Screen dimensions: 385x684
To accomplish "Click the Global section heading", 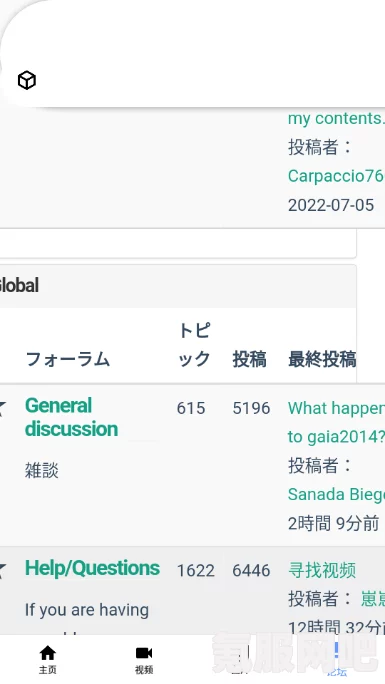I will 19,286.
